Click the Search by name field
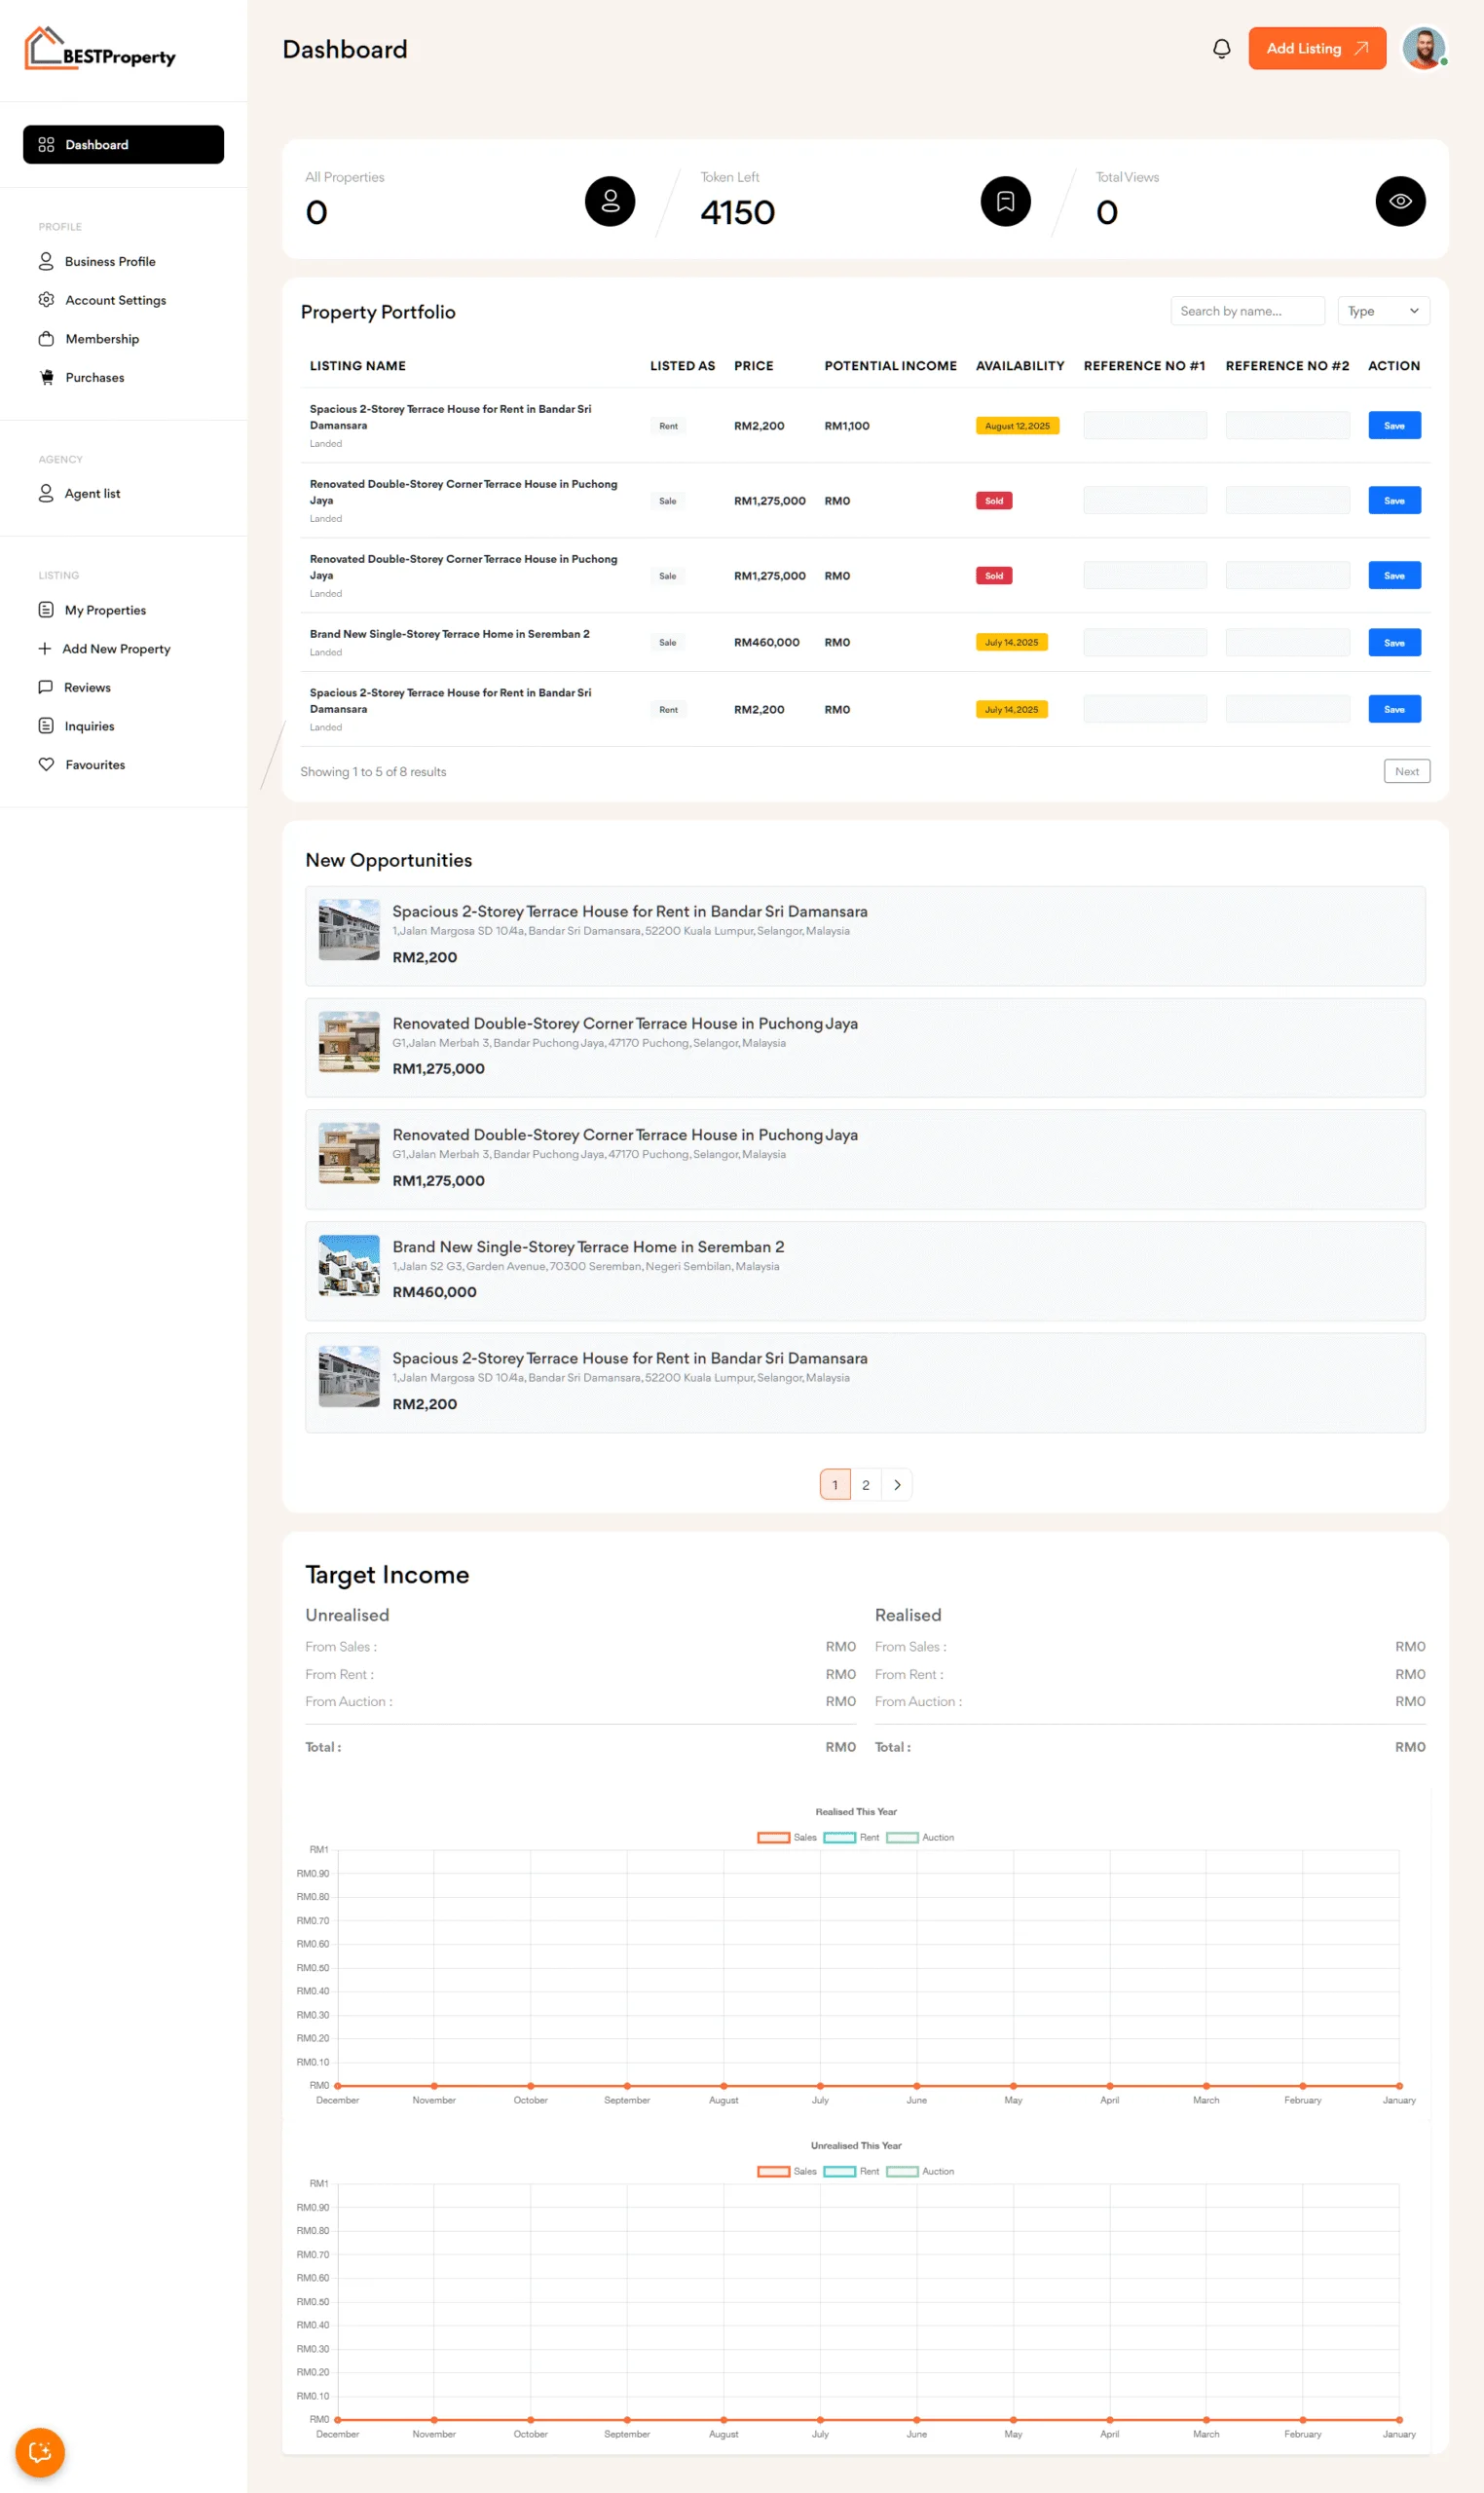The width and height of the screenshot is (1484, 2493). [1246, 312]
